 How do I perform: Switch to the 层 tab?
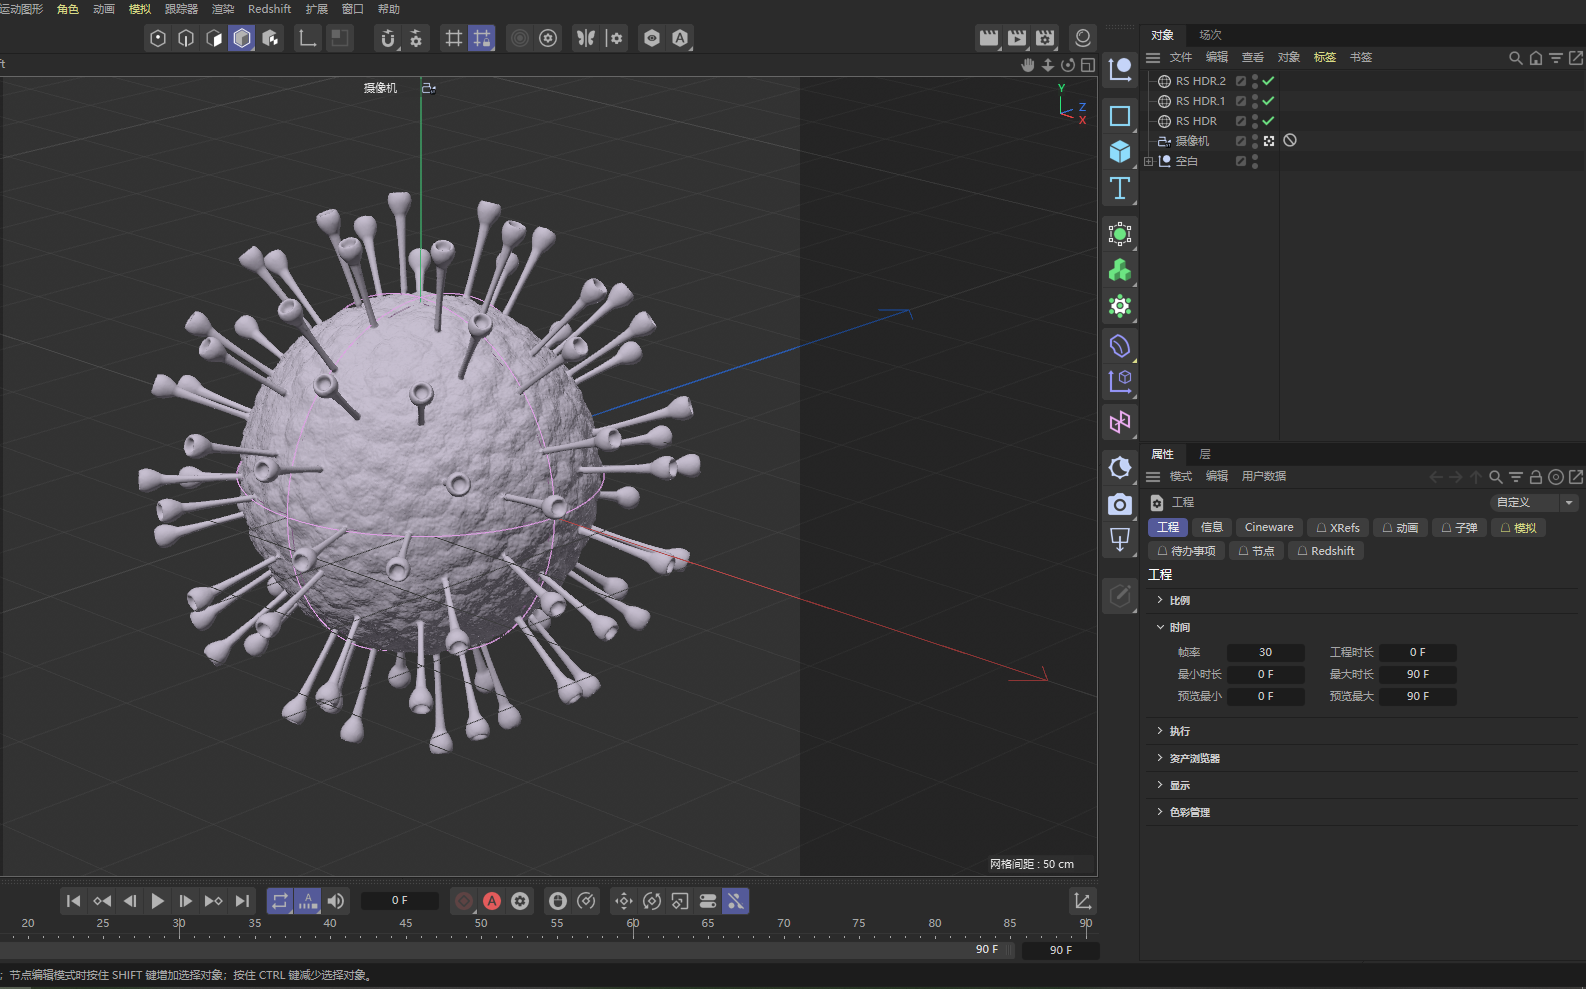(1205, 454)
